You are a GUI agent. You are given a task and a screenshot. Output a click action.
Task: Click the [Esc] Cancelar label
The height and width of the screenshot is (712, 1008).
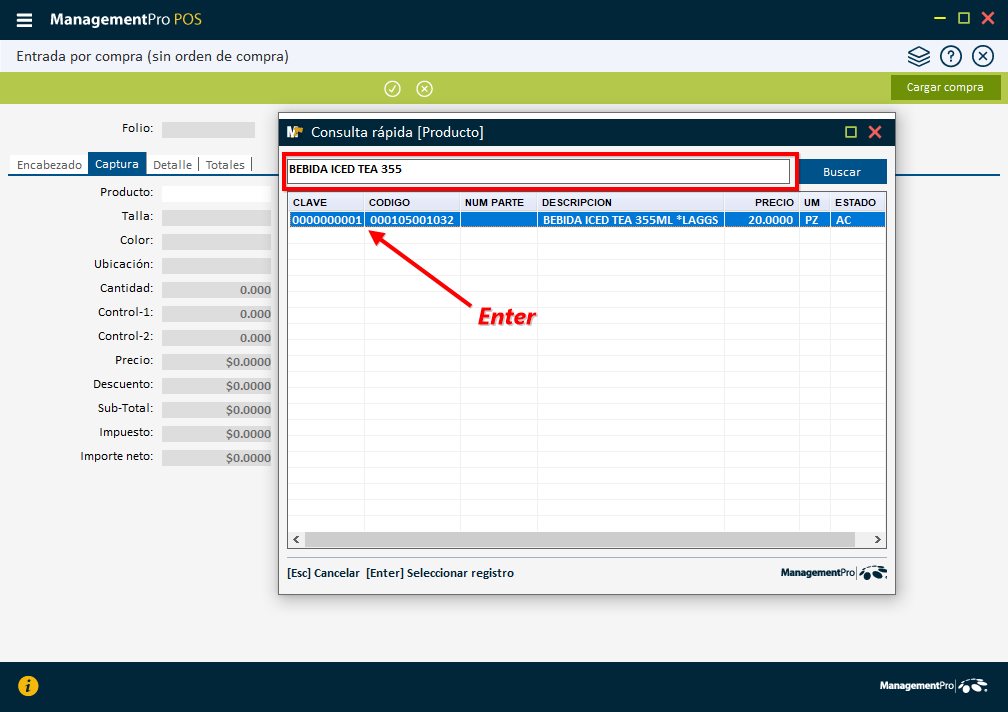point(323,573)
